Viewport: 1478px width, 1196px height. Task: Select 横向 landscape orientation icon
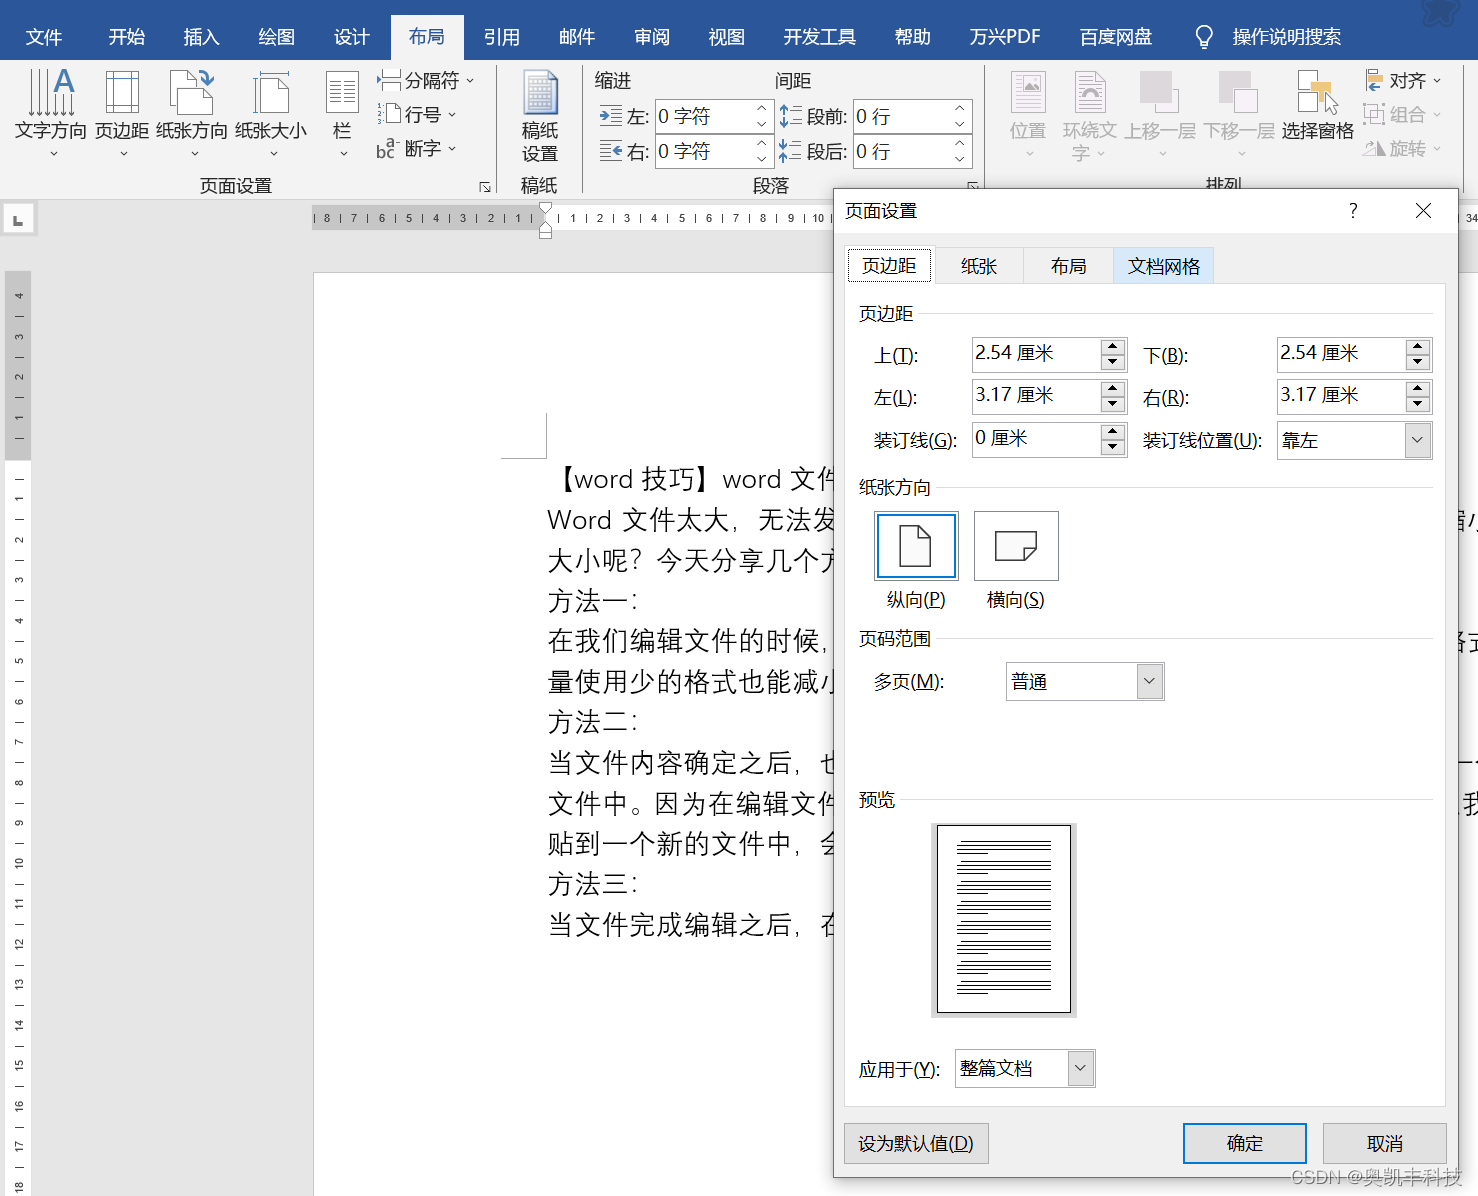click(1016, 546)
